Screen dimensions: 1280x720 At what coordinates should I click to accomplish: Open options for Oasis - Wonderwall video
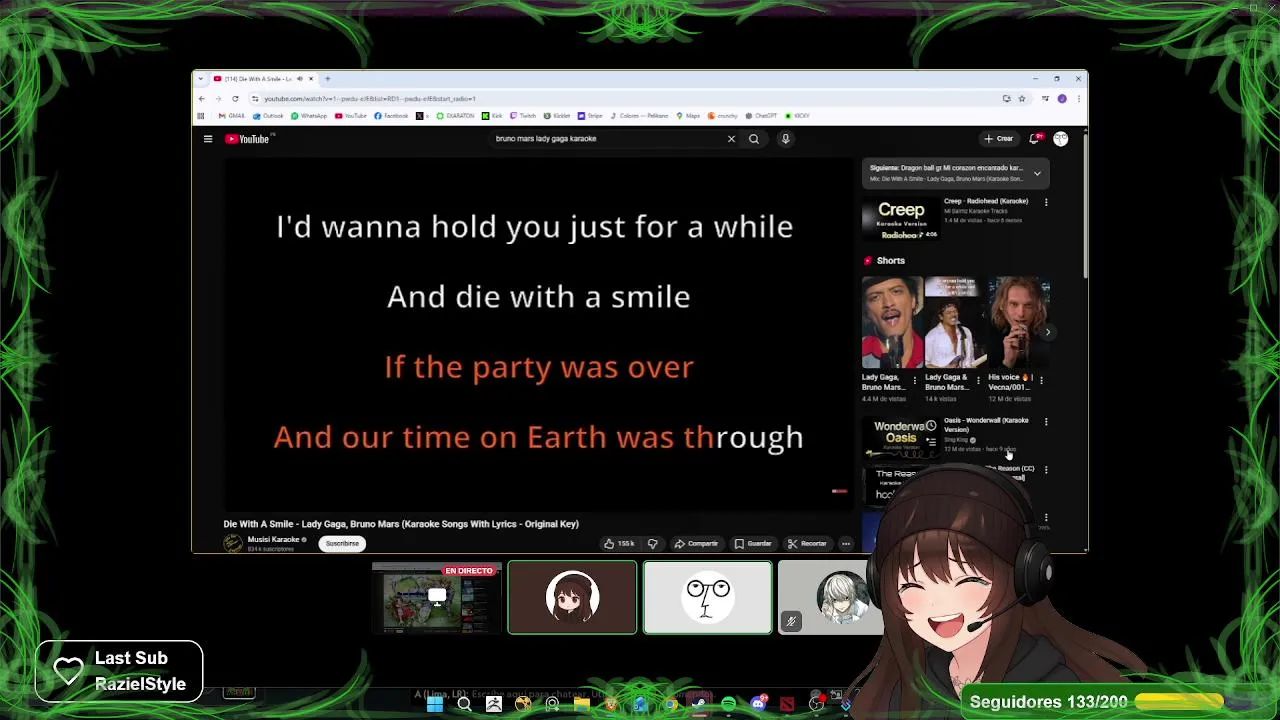click(x=1046, y=422)
